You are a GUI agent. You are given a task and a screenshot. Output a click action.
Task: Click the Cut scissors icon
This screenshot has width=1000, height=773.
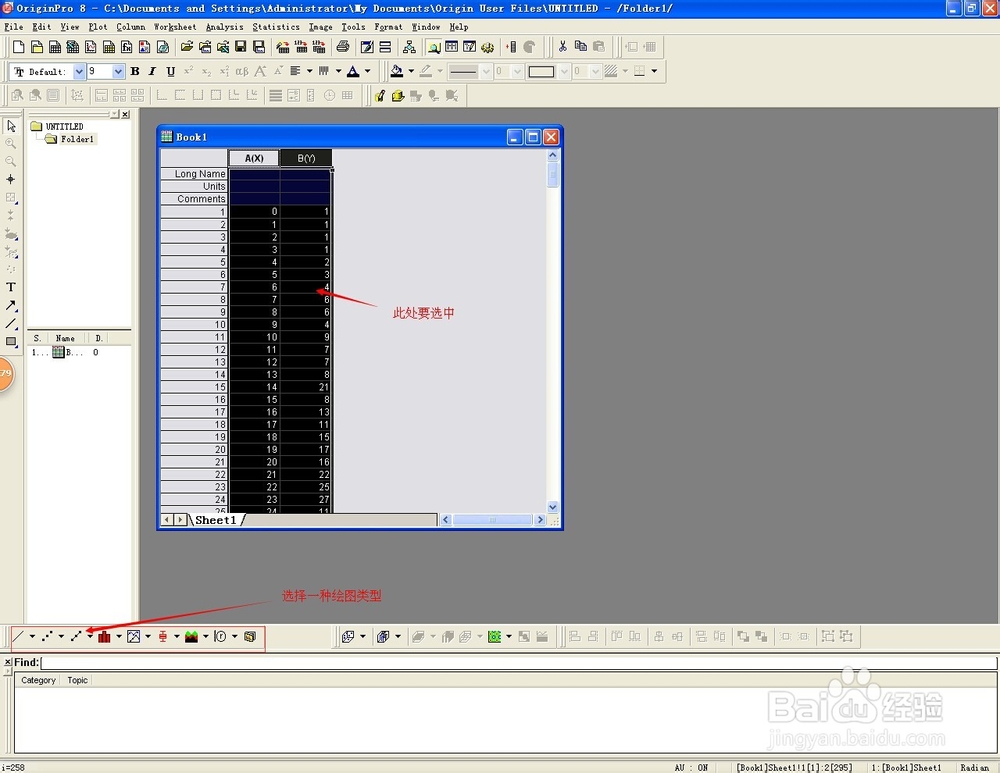coord(562,47)
